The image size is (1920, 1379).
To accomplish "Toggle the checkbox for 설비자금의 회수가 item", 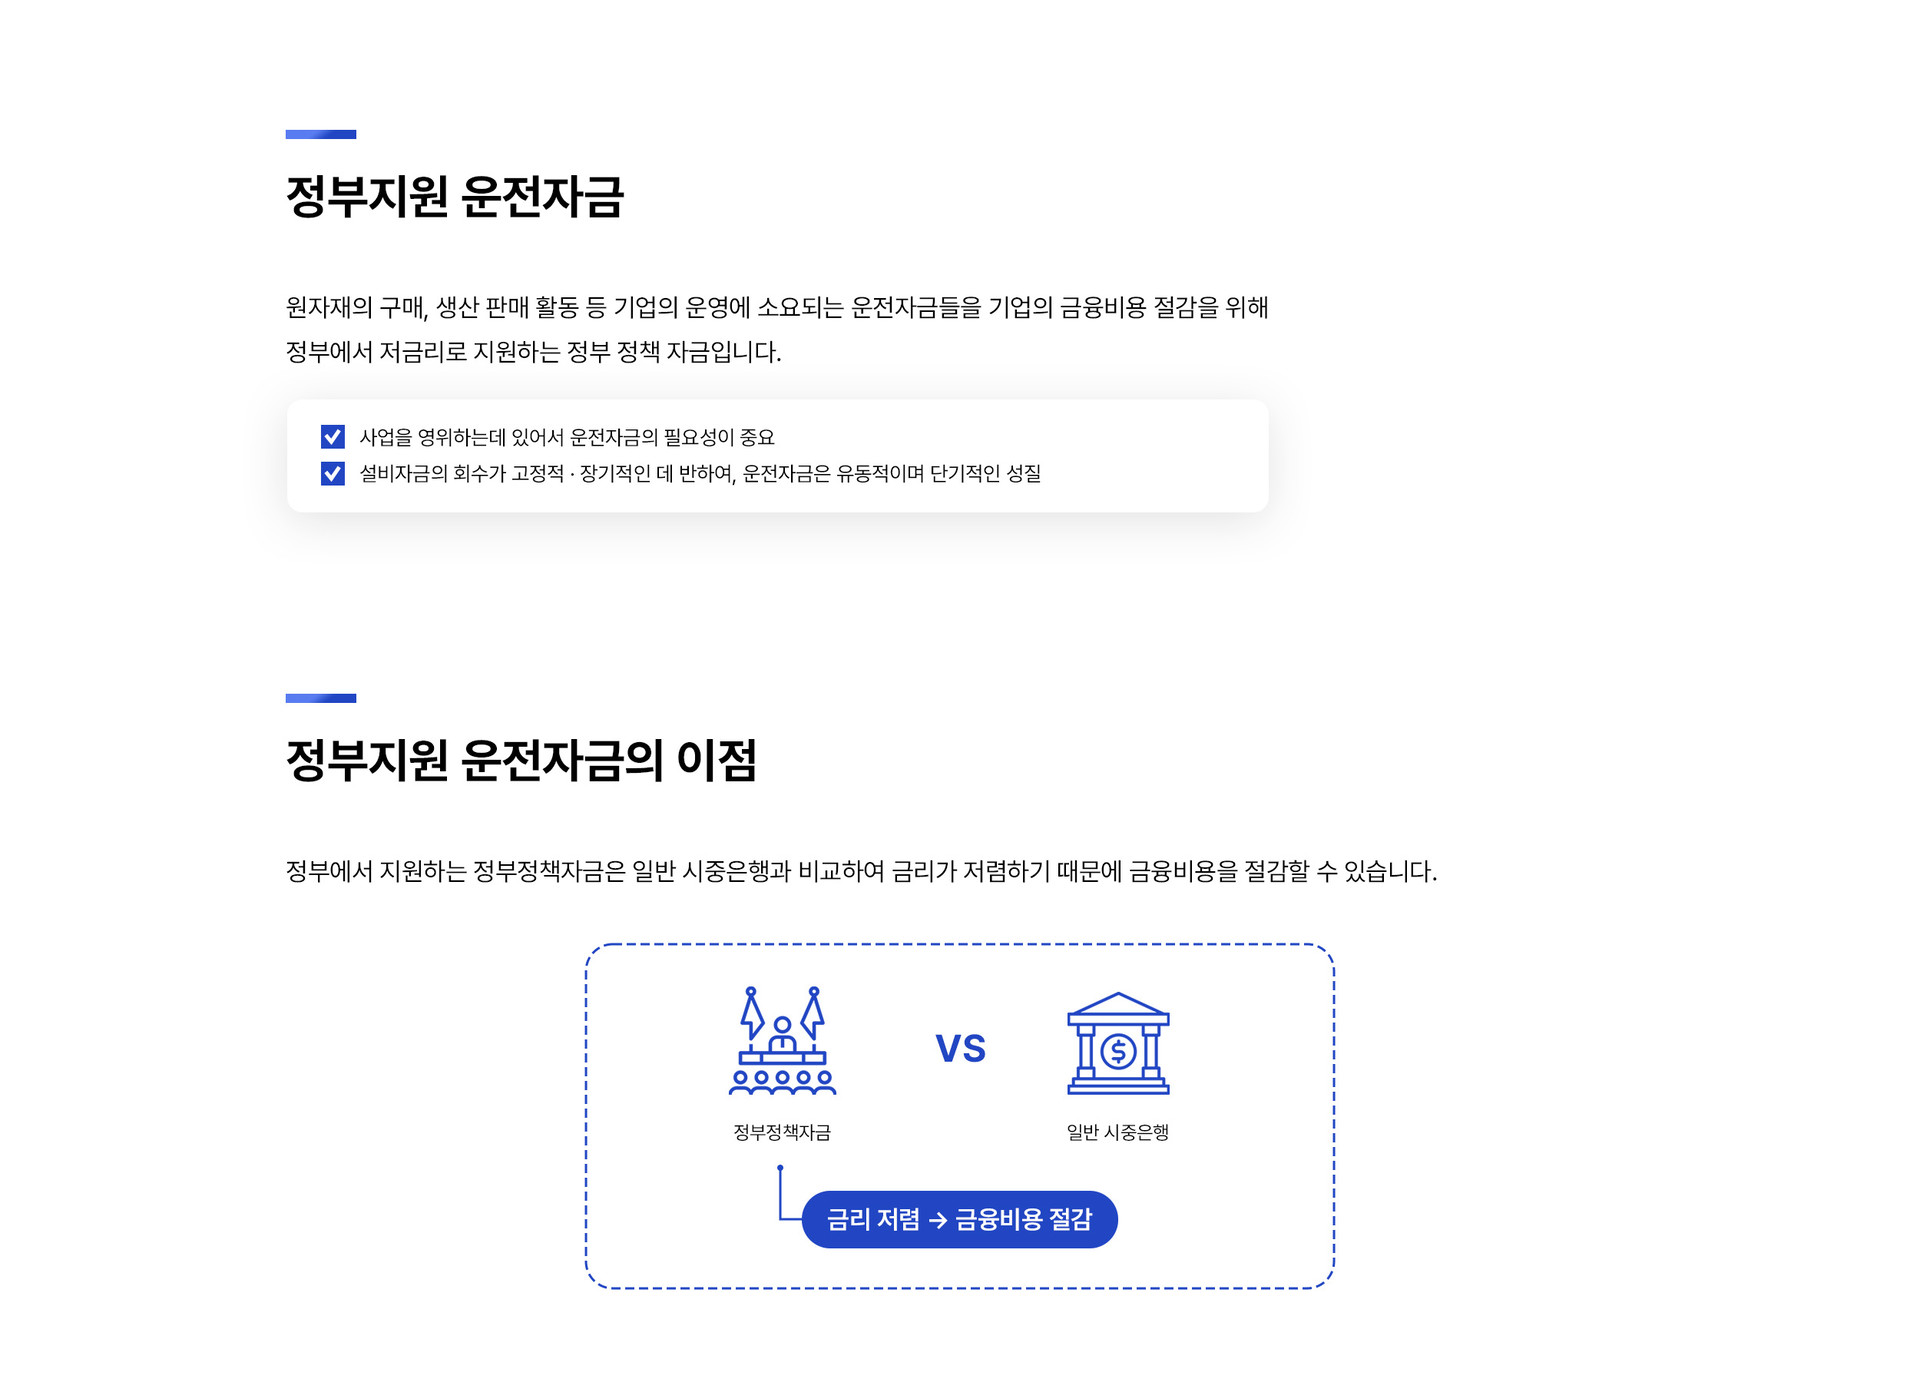I will pos(333,473).
